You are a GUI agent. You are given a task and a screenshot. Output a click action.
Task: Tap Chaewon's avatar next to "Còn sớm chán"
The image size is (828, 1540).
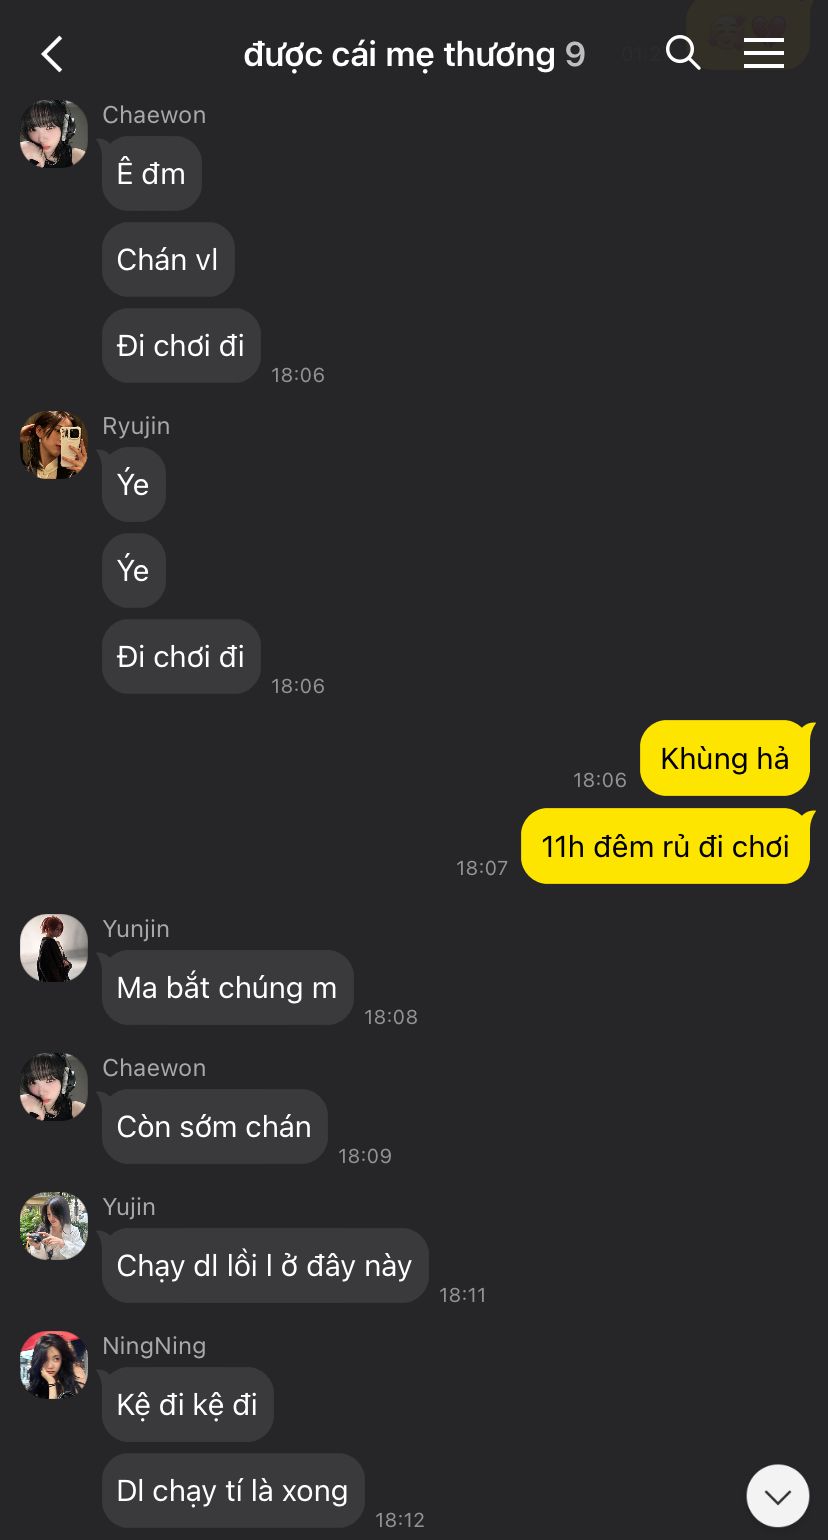[x=54, y=1086]
